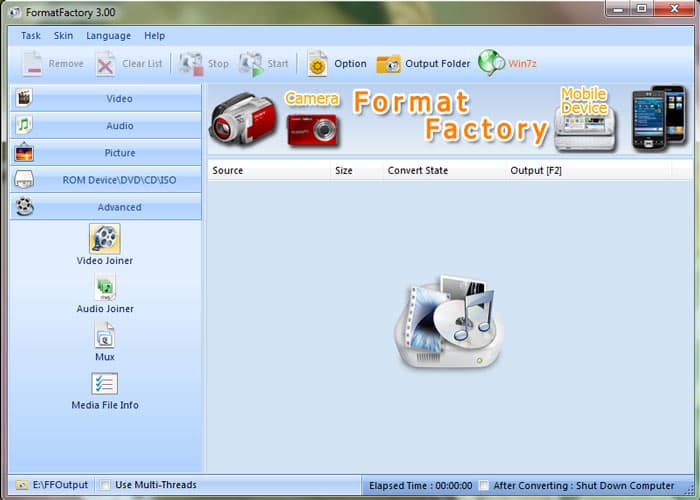Open the Language menu

(108, 36)
